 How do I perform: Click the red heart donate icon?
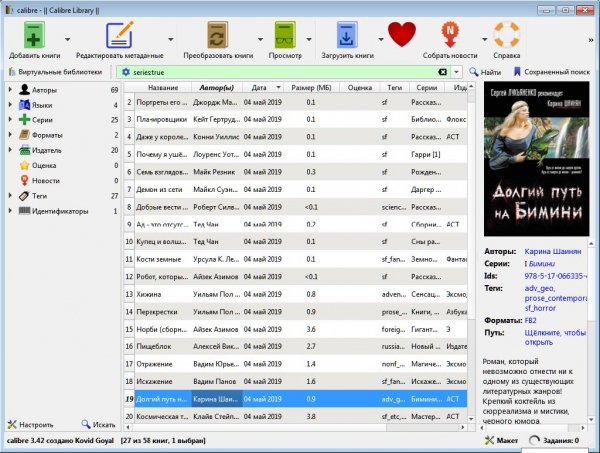402,34
